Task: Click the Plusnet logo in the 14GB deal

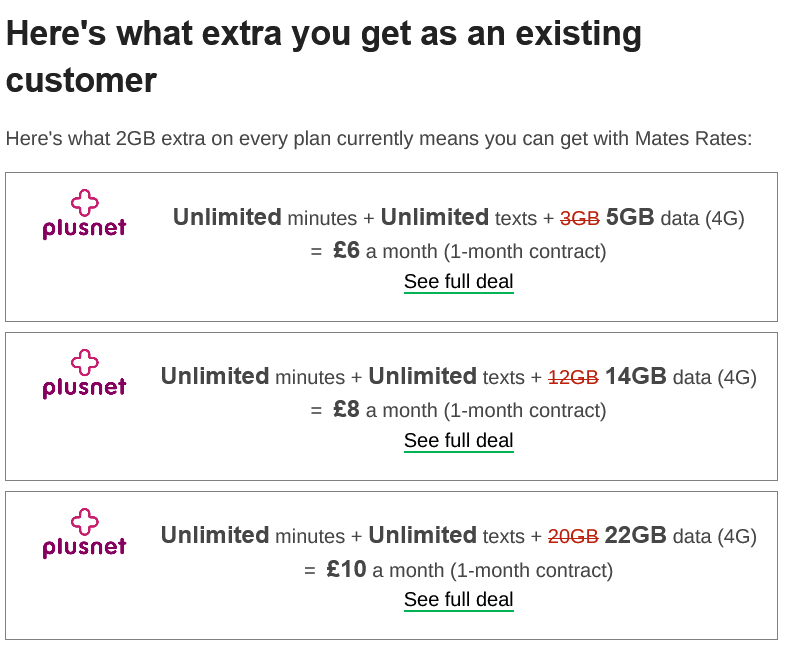Action: pyautogui.click(x=84, y=375)
